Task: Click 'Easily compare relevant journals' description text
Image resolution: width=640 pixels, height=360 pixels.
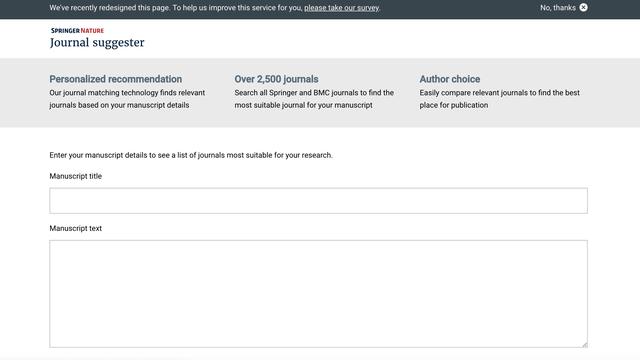Action: pos(500,99)
